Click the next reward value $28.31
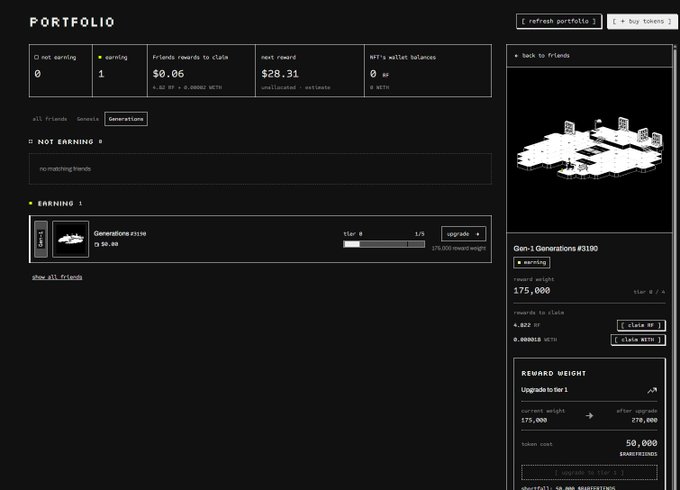The height and width of the screenshot is (490, 680). pos(280,74)
